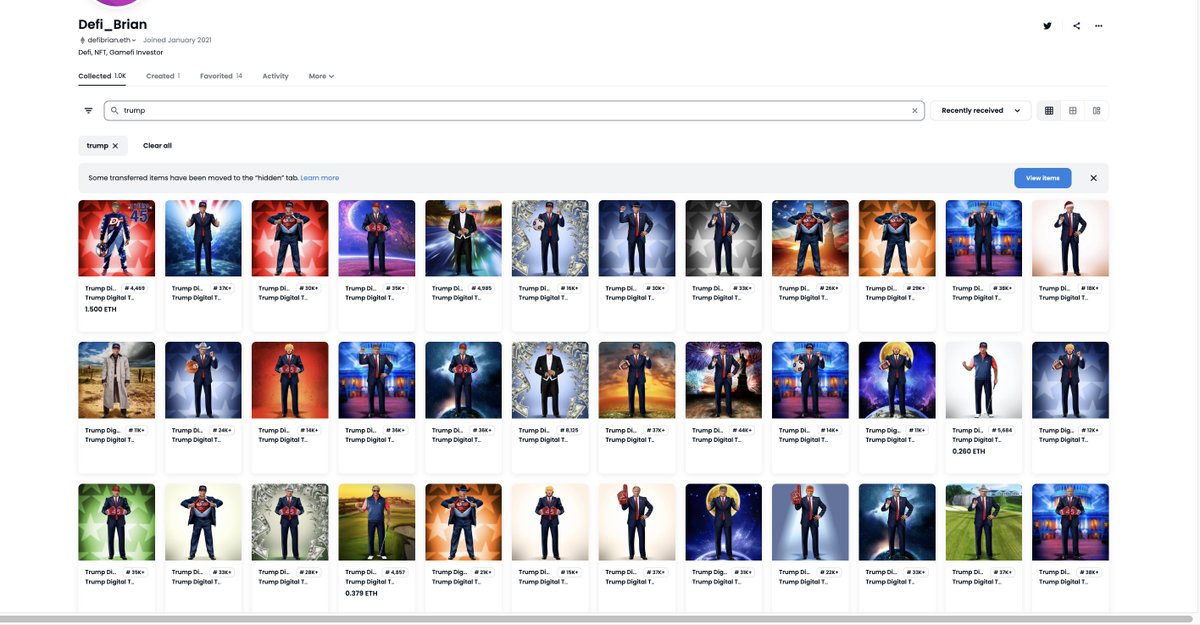The image size is (1200, 625).
Task: Open the golf-outfit card priced 0.260 ETH
Action: click(x=983, y=407)
